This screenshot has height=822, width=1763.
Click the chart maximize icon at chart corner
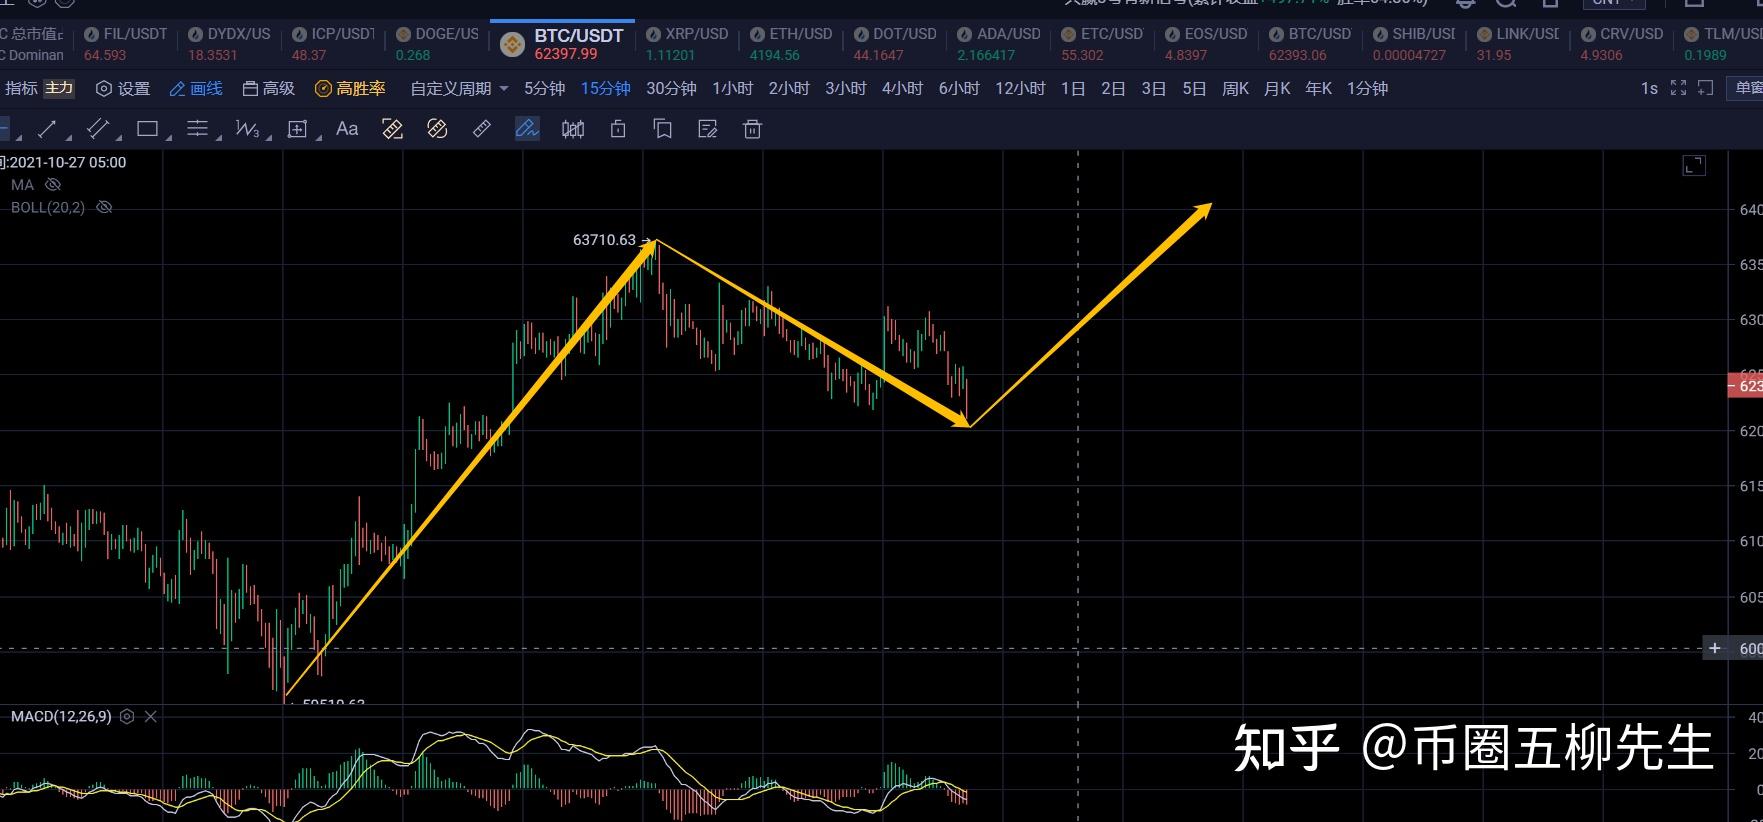tap(1694, 165)
